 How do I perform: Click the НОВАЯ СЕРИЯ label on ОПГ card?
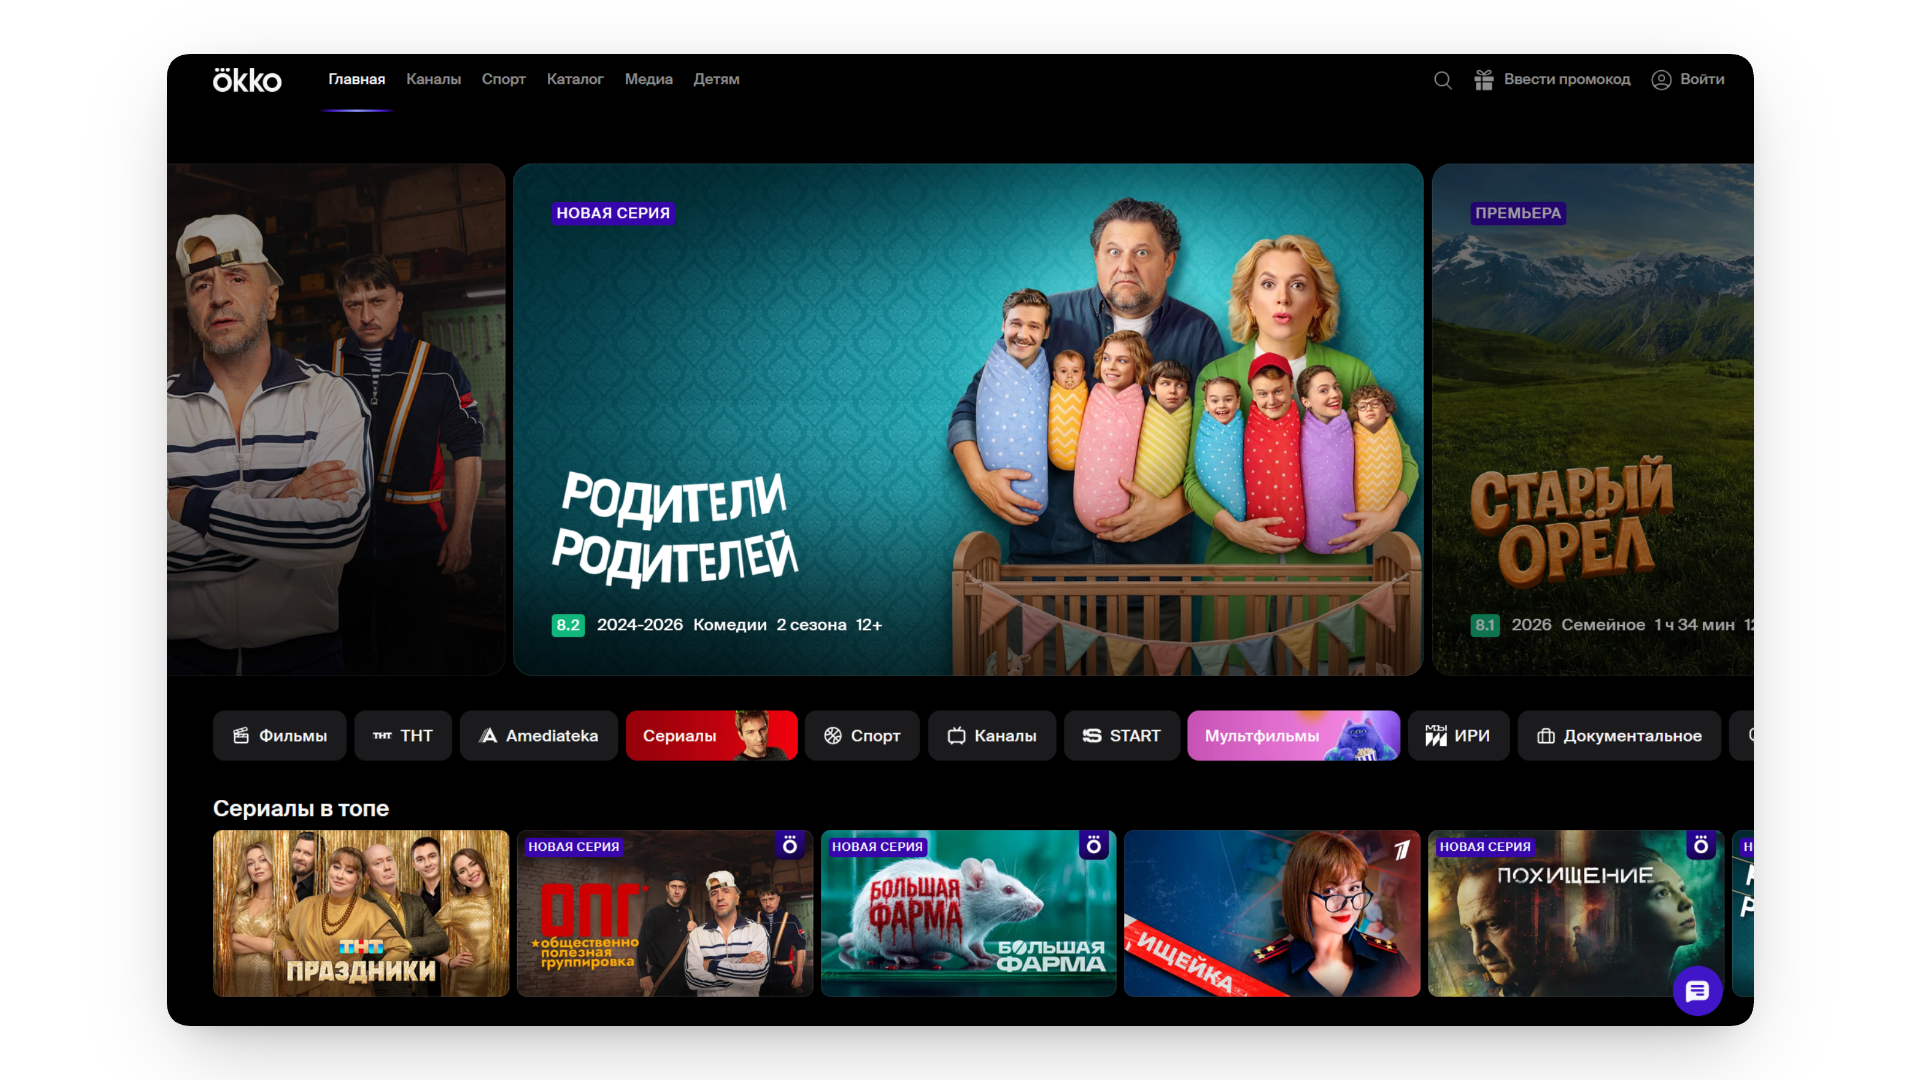[574, 847]
